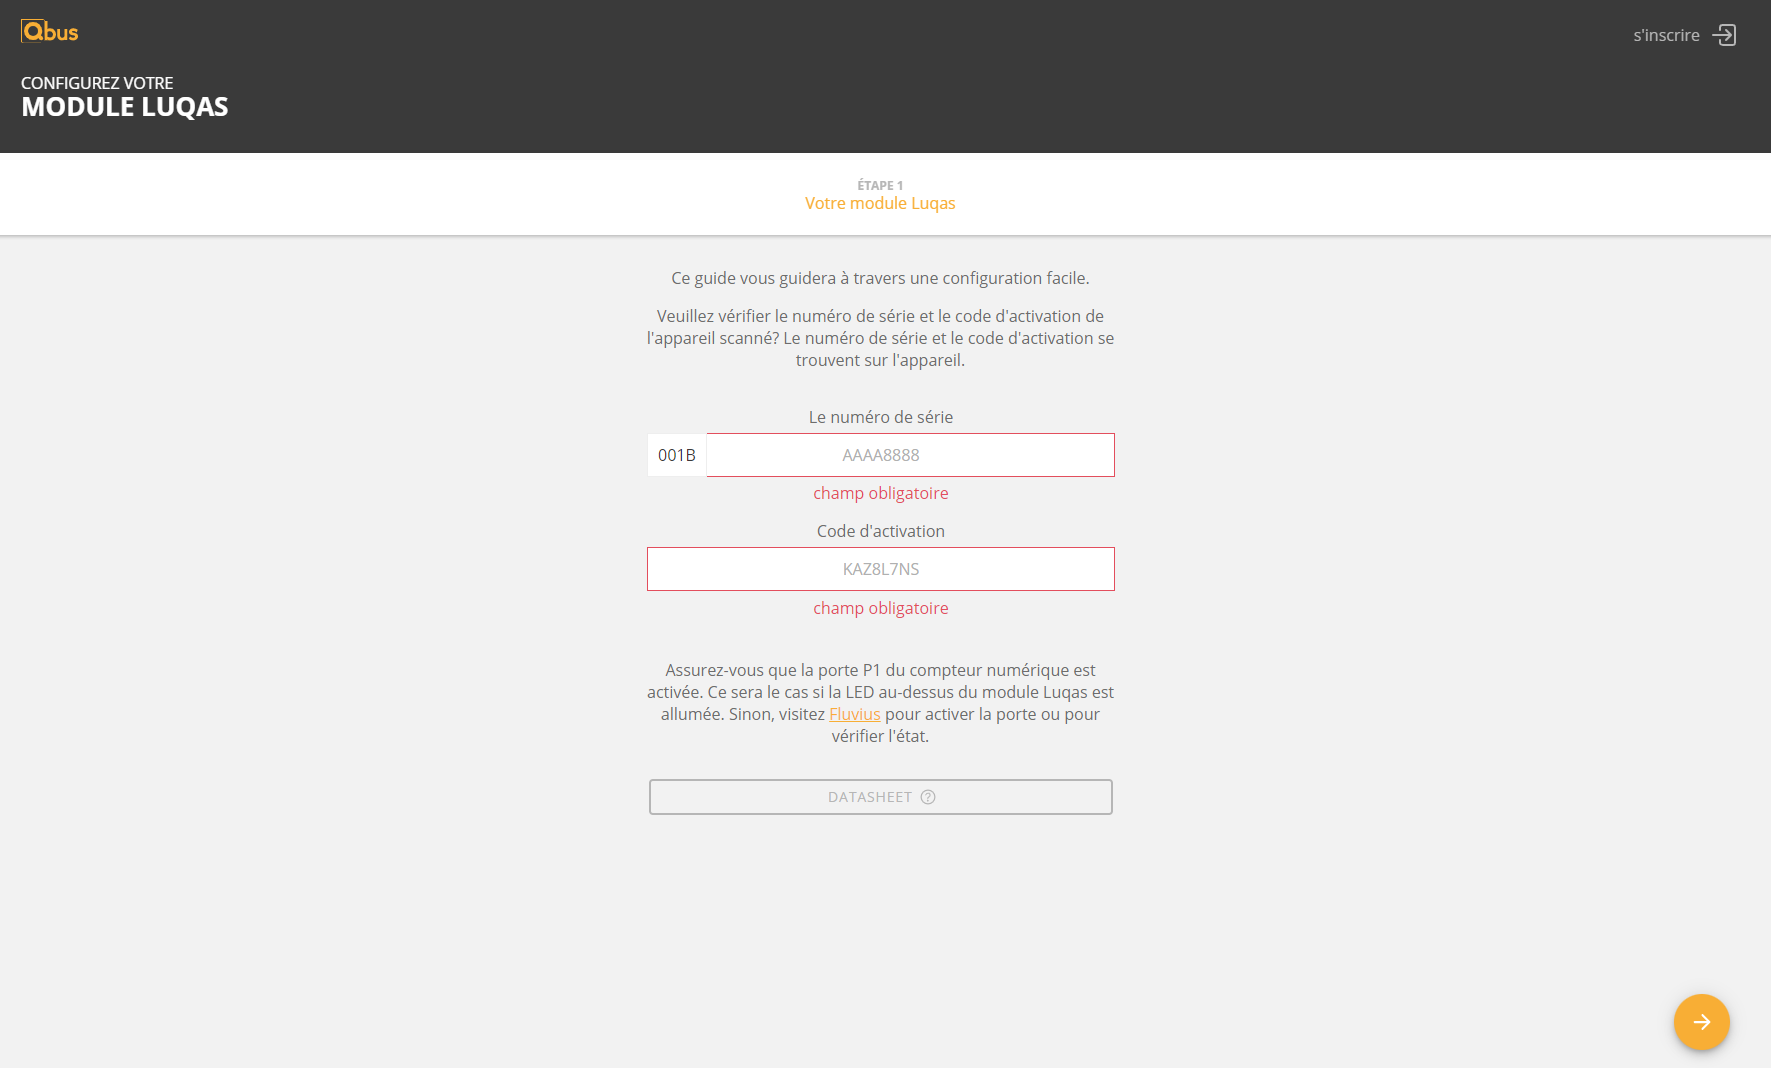Open the Fluvius link
This screenshot has height=1068, width=1771.
pyautogui.click(x=854, y=714)
